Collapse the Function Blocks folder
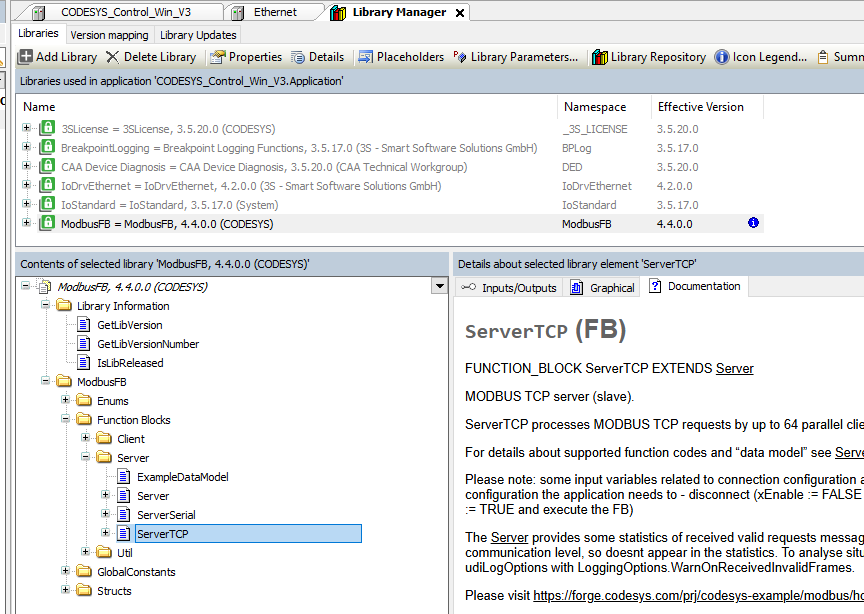Viewport: 864px width, 614px height. (66, 420)
